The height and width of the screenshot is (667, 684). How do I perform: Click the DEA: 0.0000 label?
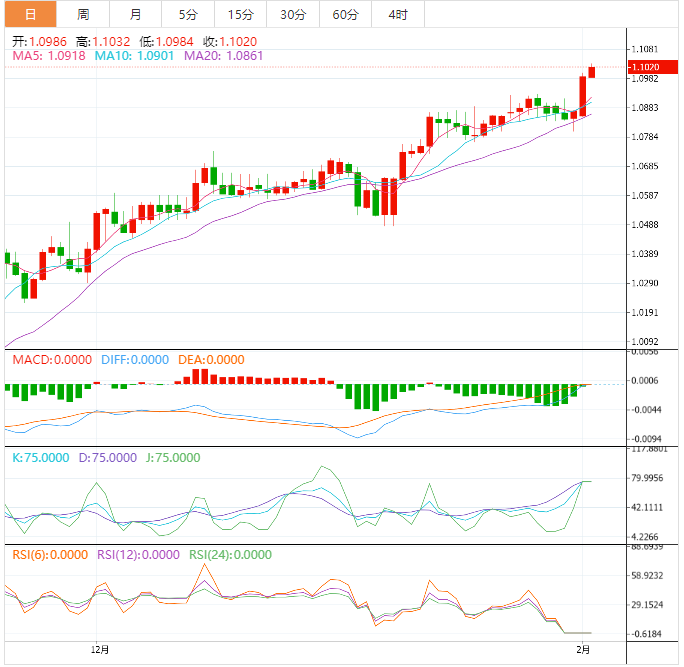pyautogui.click(x=211, y=360)
